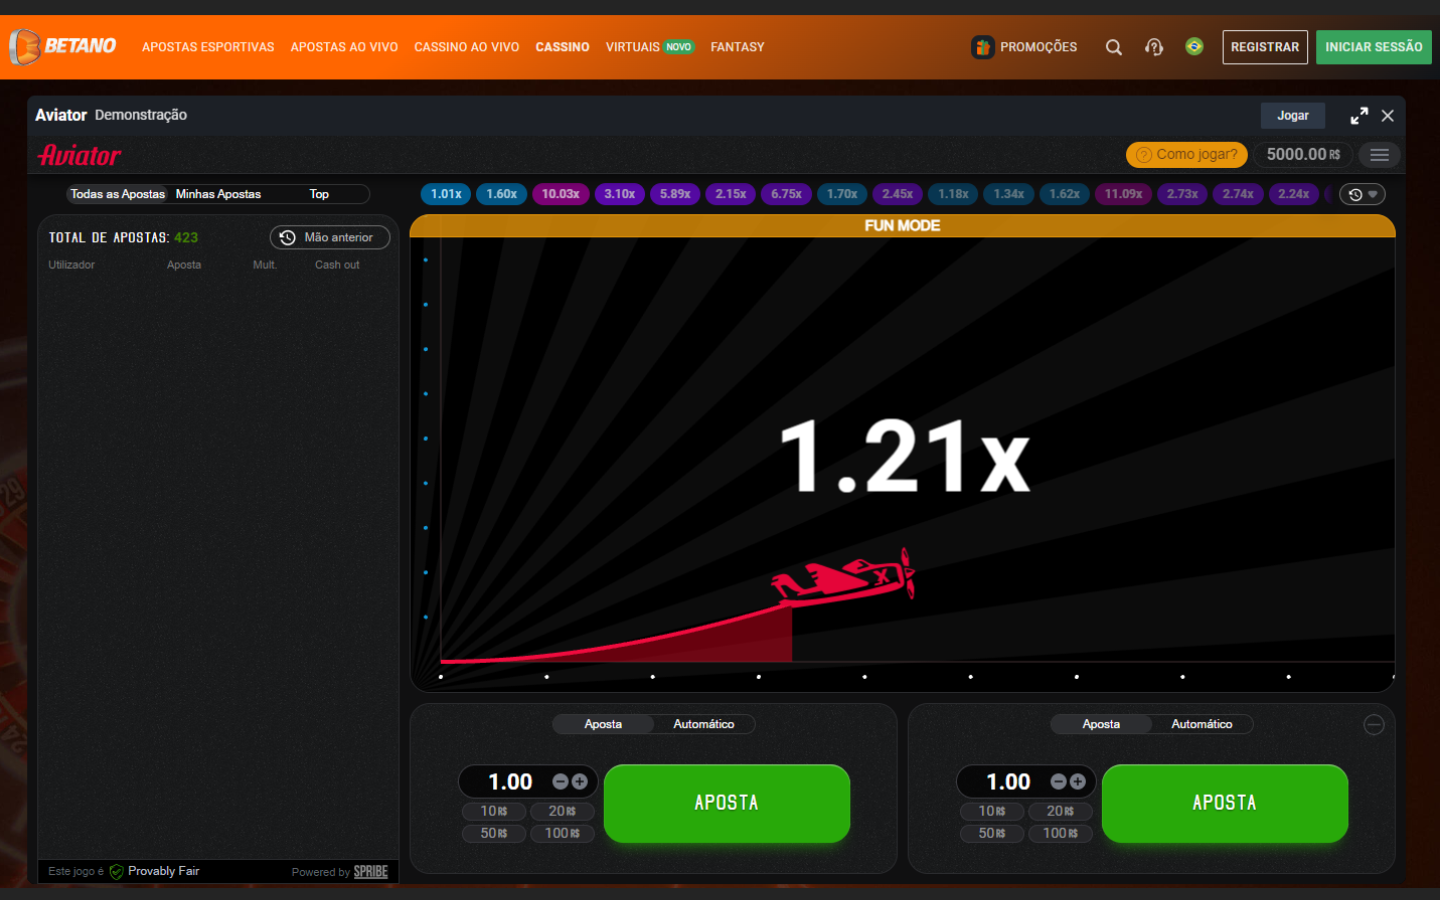The image size is (1440, 900).
Task: Set right bet to 50 R$
Action: point(992,833)
